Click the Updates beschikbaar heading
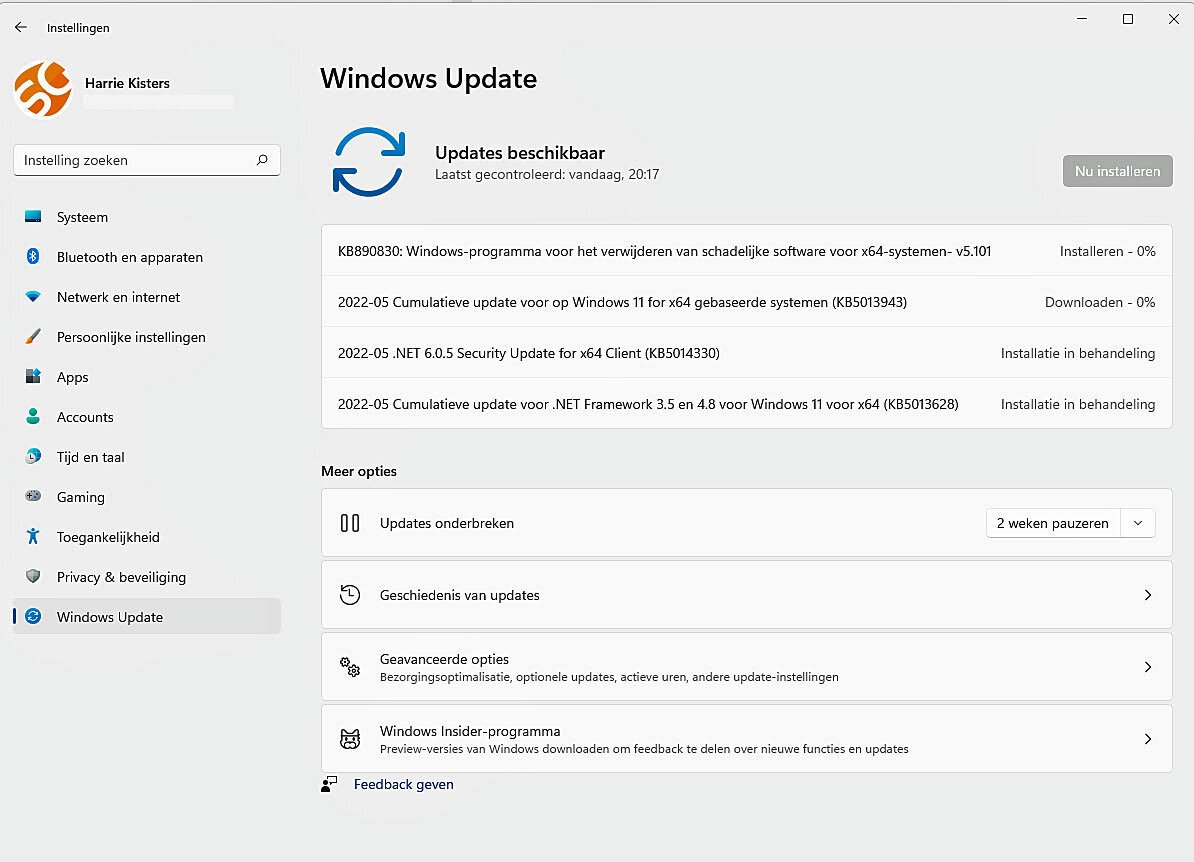 [519, 152]
